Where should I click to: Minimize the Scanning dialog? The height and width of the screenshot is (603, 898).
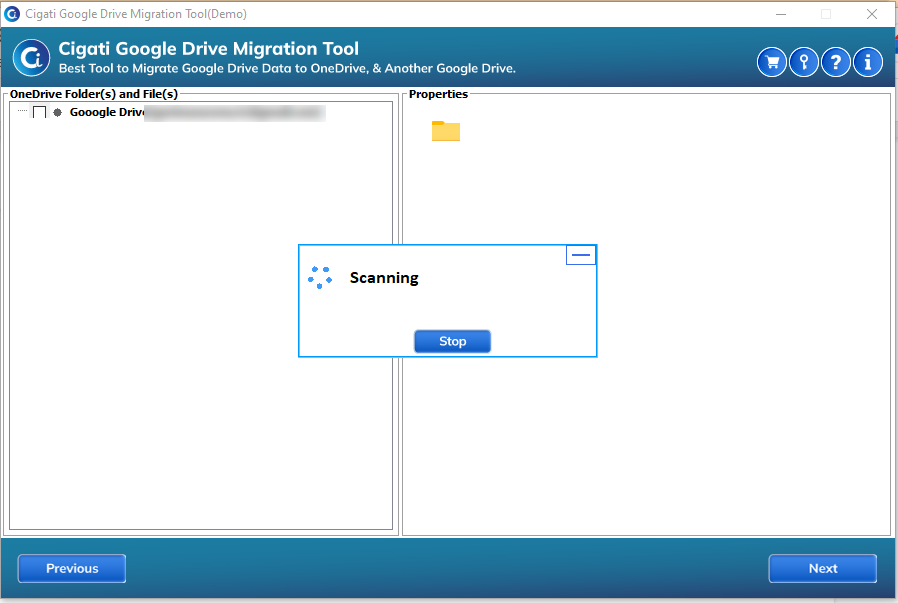[581, 255]
